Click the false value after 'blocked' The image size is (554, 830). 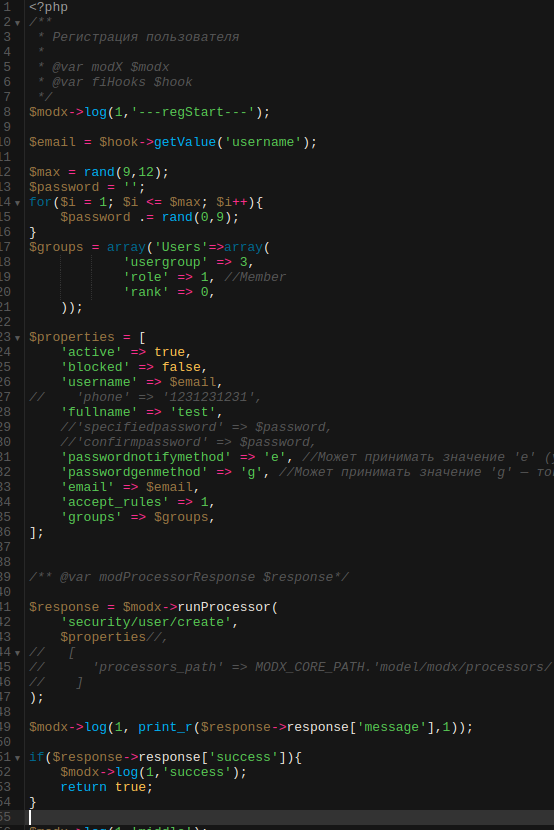[181, 367]
